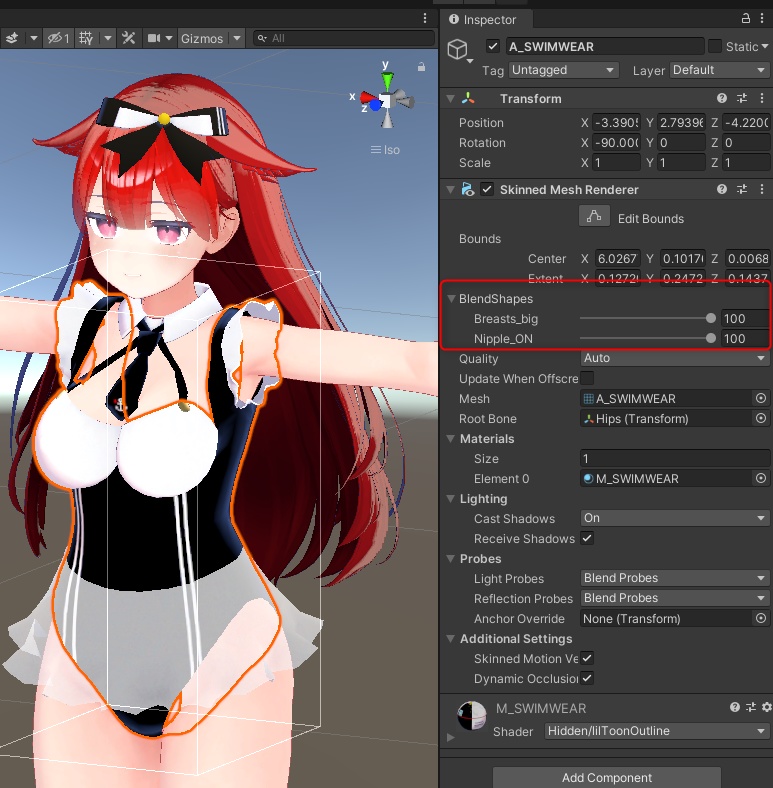
Task: Toggle the Static checkbox
Action: pos(714,46)
